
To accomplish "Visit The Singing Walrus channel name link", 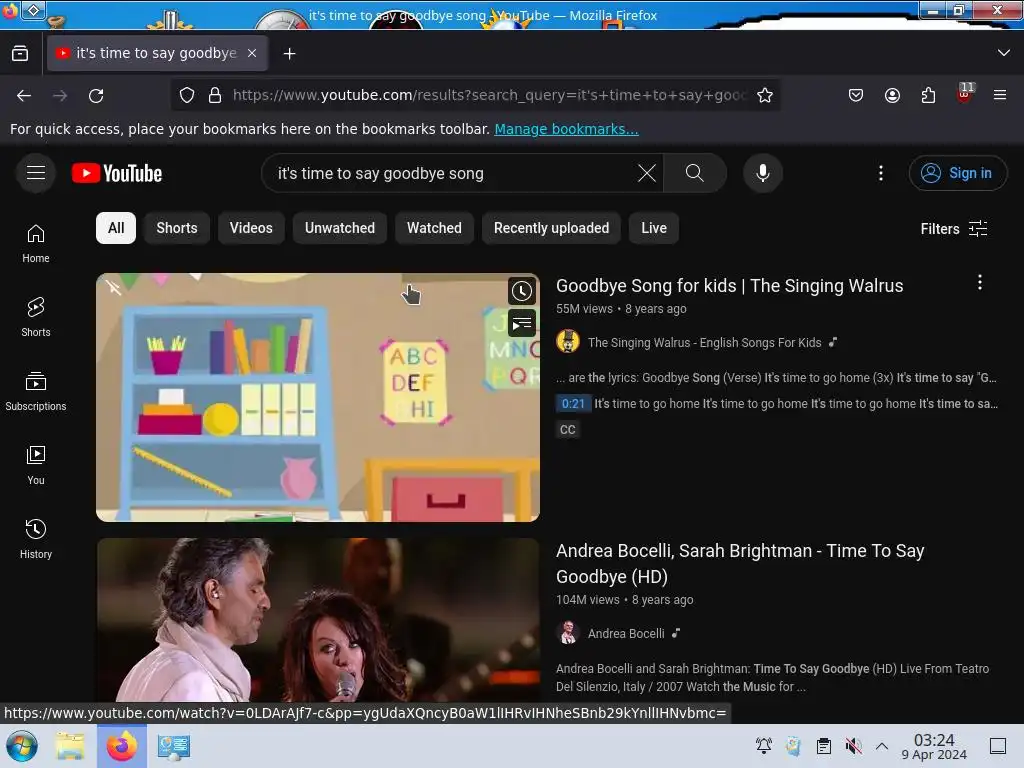I will click(x=705, y=342).
